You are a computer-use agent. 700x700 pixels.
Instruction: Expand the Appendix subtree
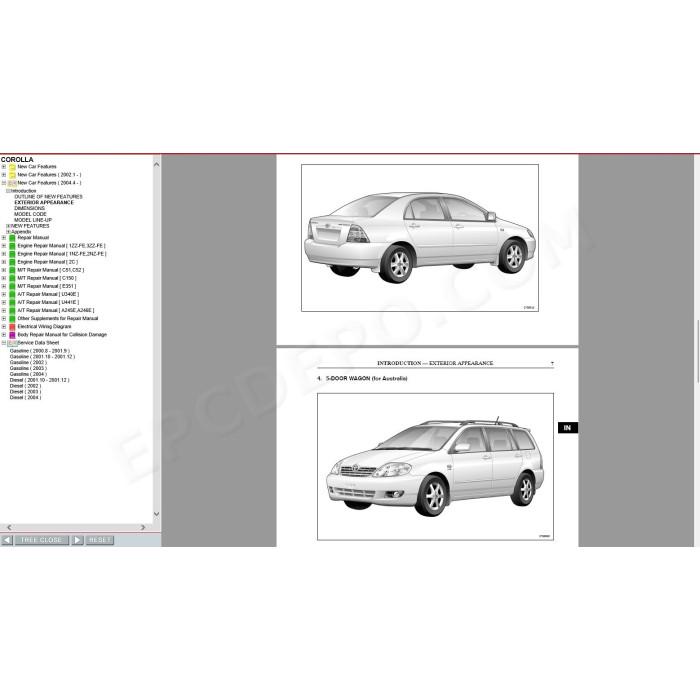pyautogui.click(x=8, y=232)
